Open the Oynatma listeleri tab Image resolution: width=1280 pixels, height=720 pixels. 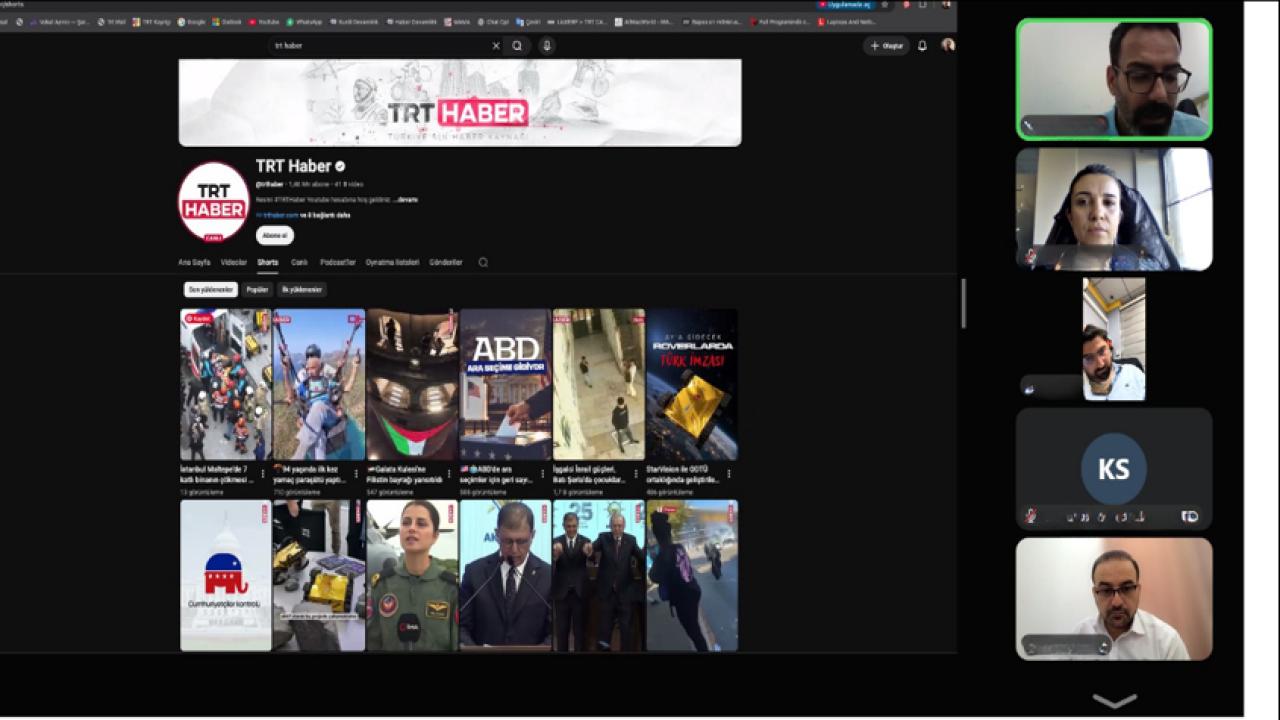(392, 262)
